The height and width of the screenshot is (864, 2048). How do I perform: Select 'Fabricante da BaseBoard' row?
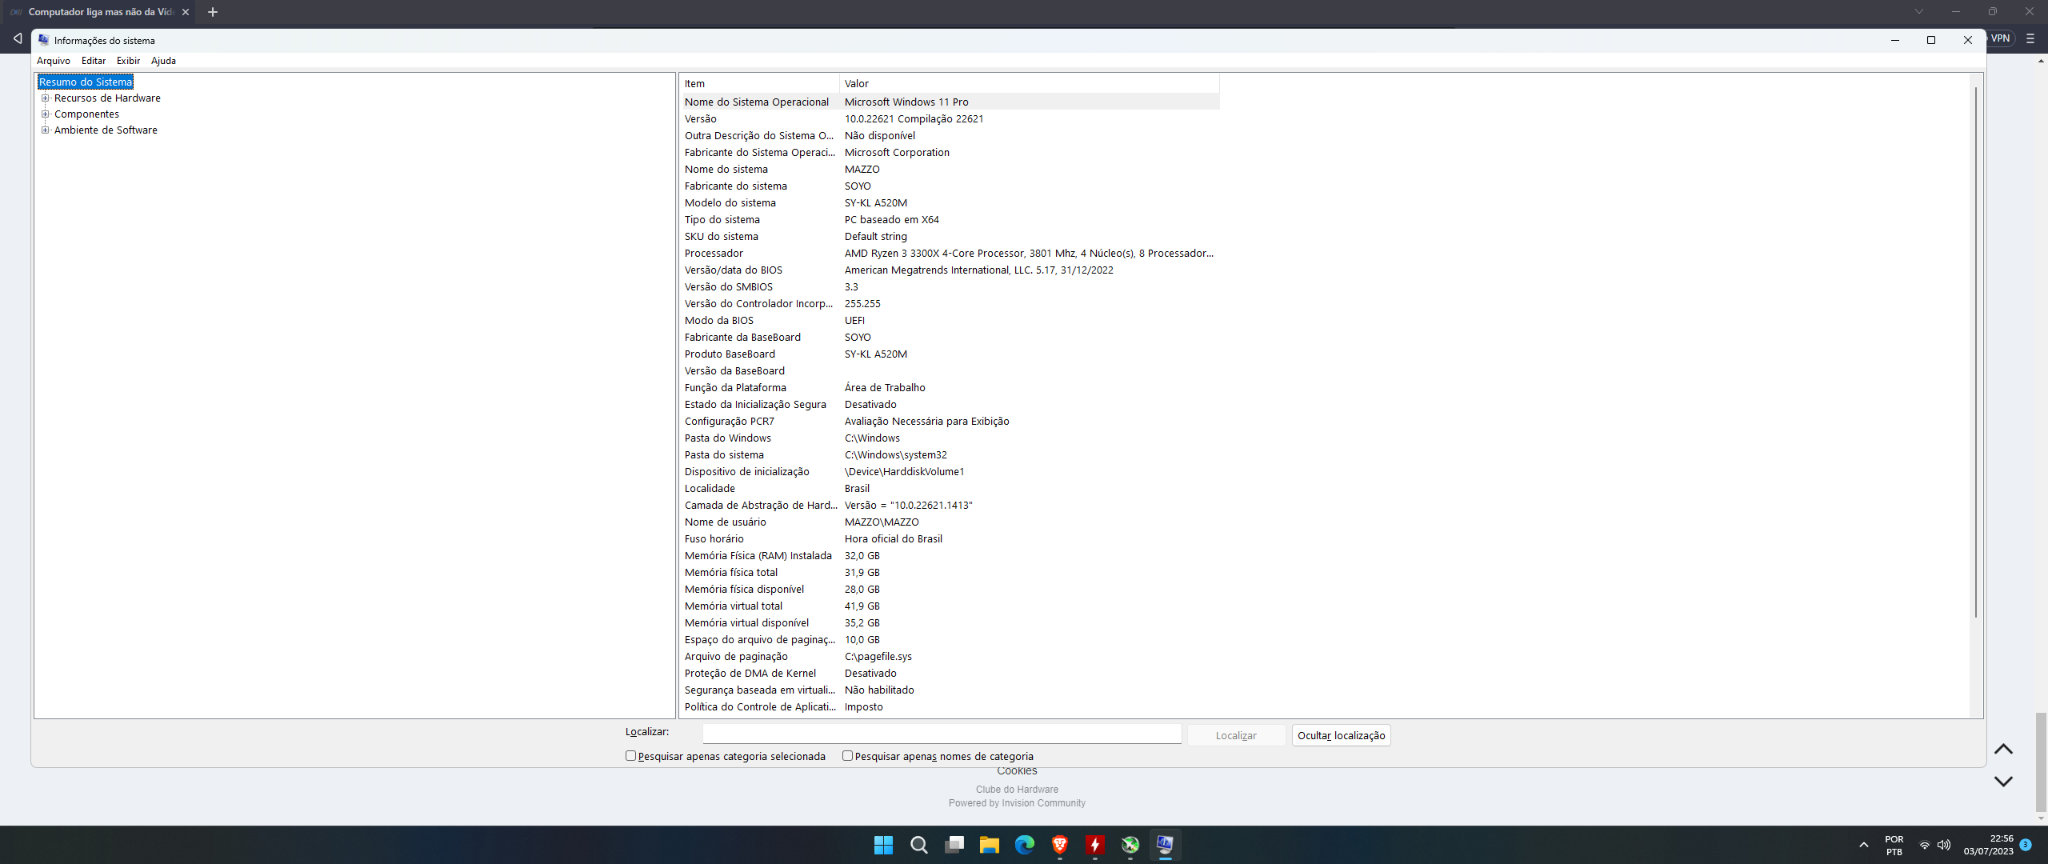949,338
